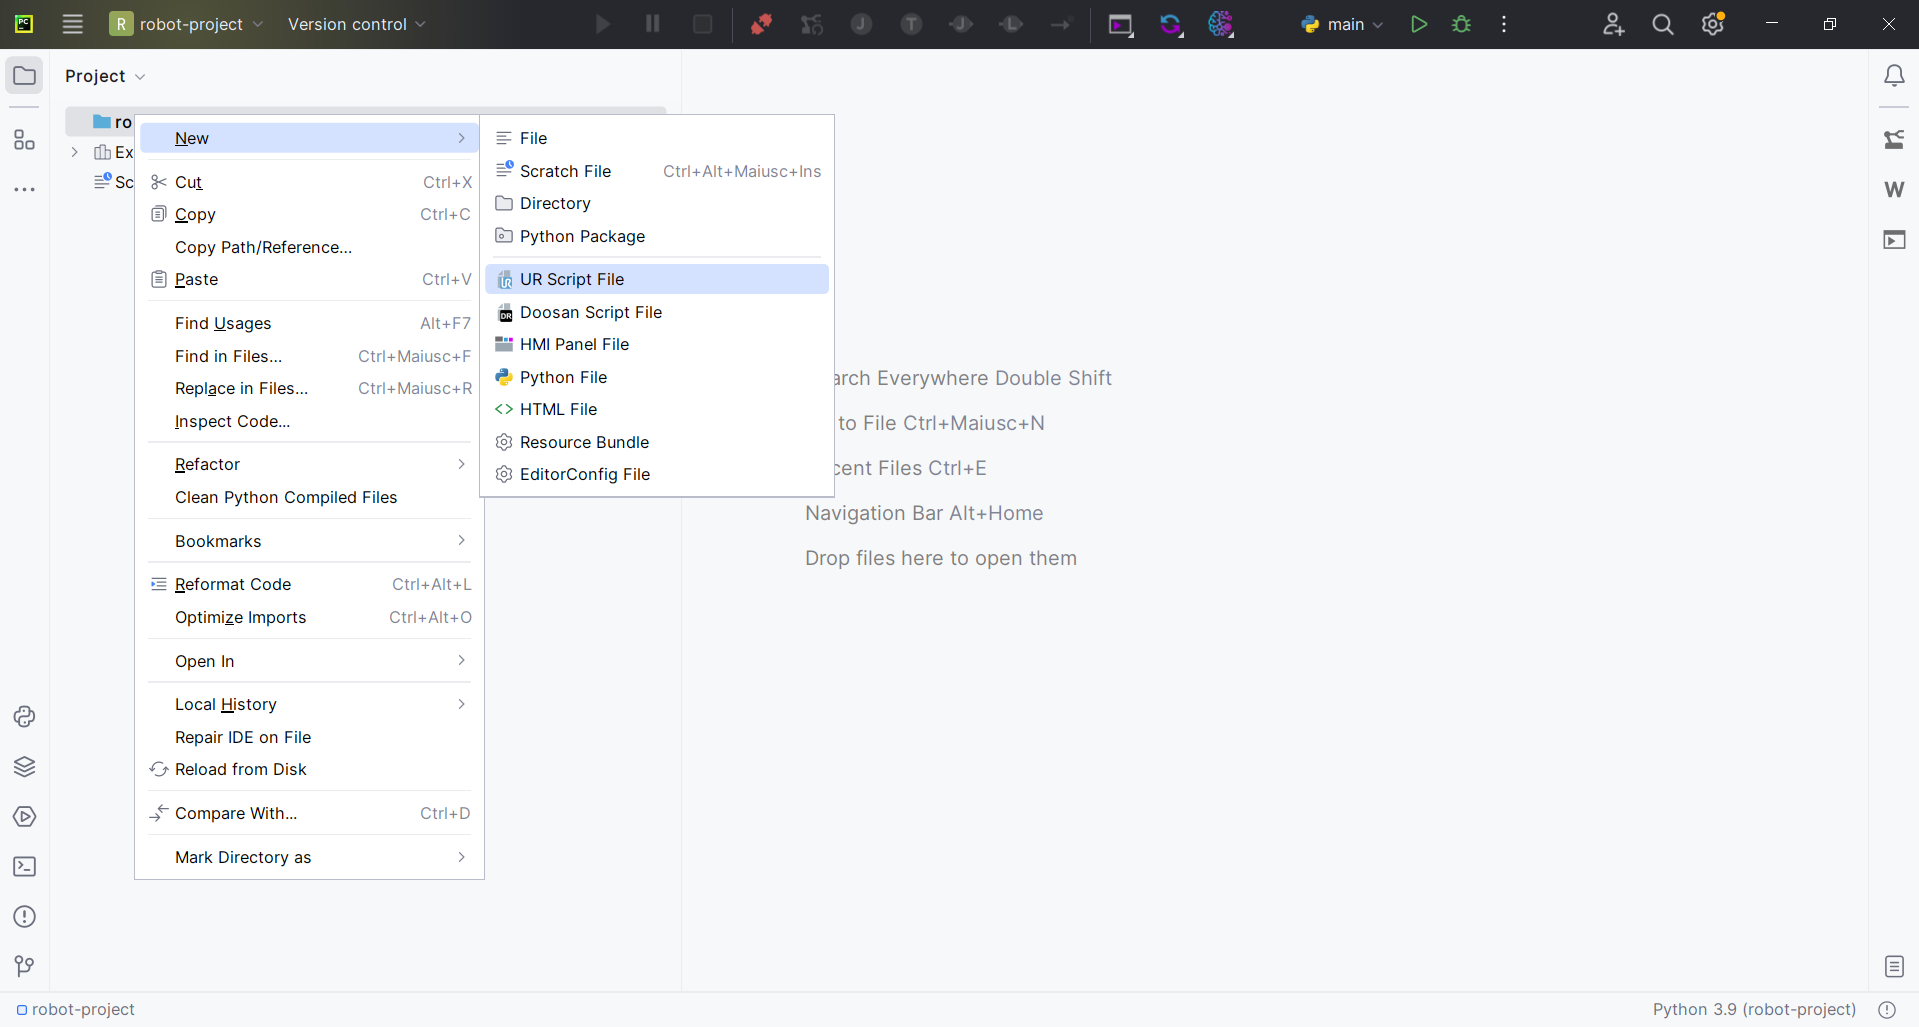Expand the Version control dropdown
This screenshot has width=1919, height=1027.
(x=356, y=24)
